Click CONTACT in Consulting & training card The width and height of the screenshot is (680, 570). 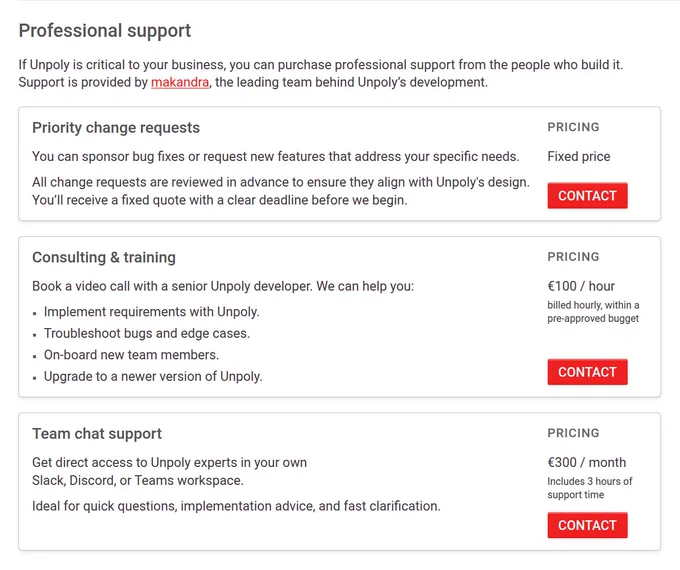click(x=587, y=372)
